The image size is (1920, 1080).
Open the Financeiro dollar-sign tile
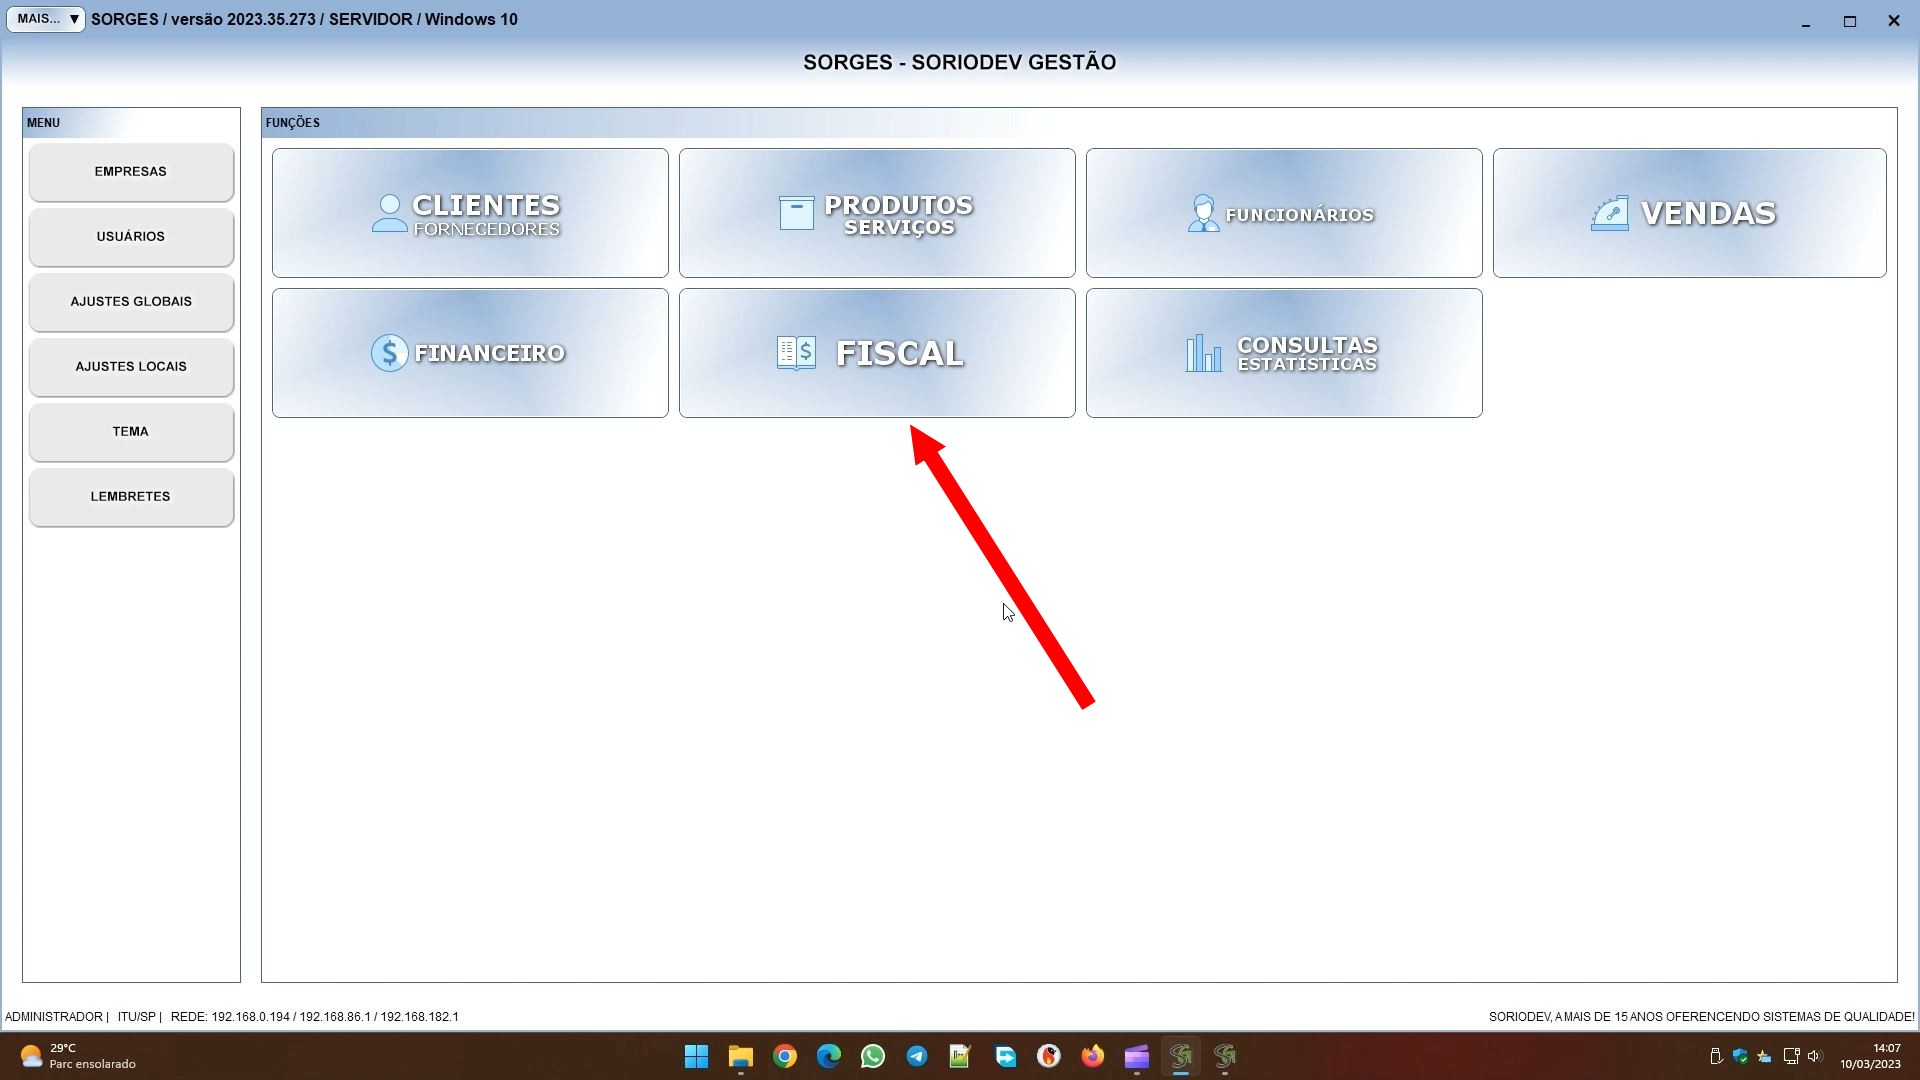click(x=470, y=353)
